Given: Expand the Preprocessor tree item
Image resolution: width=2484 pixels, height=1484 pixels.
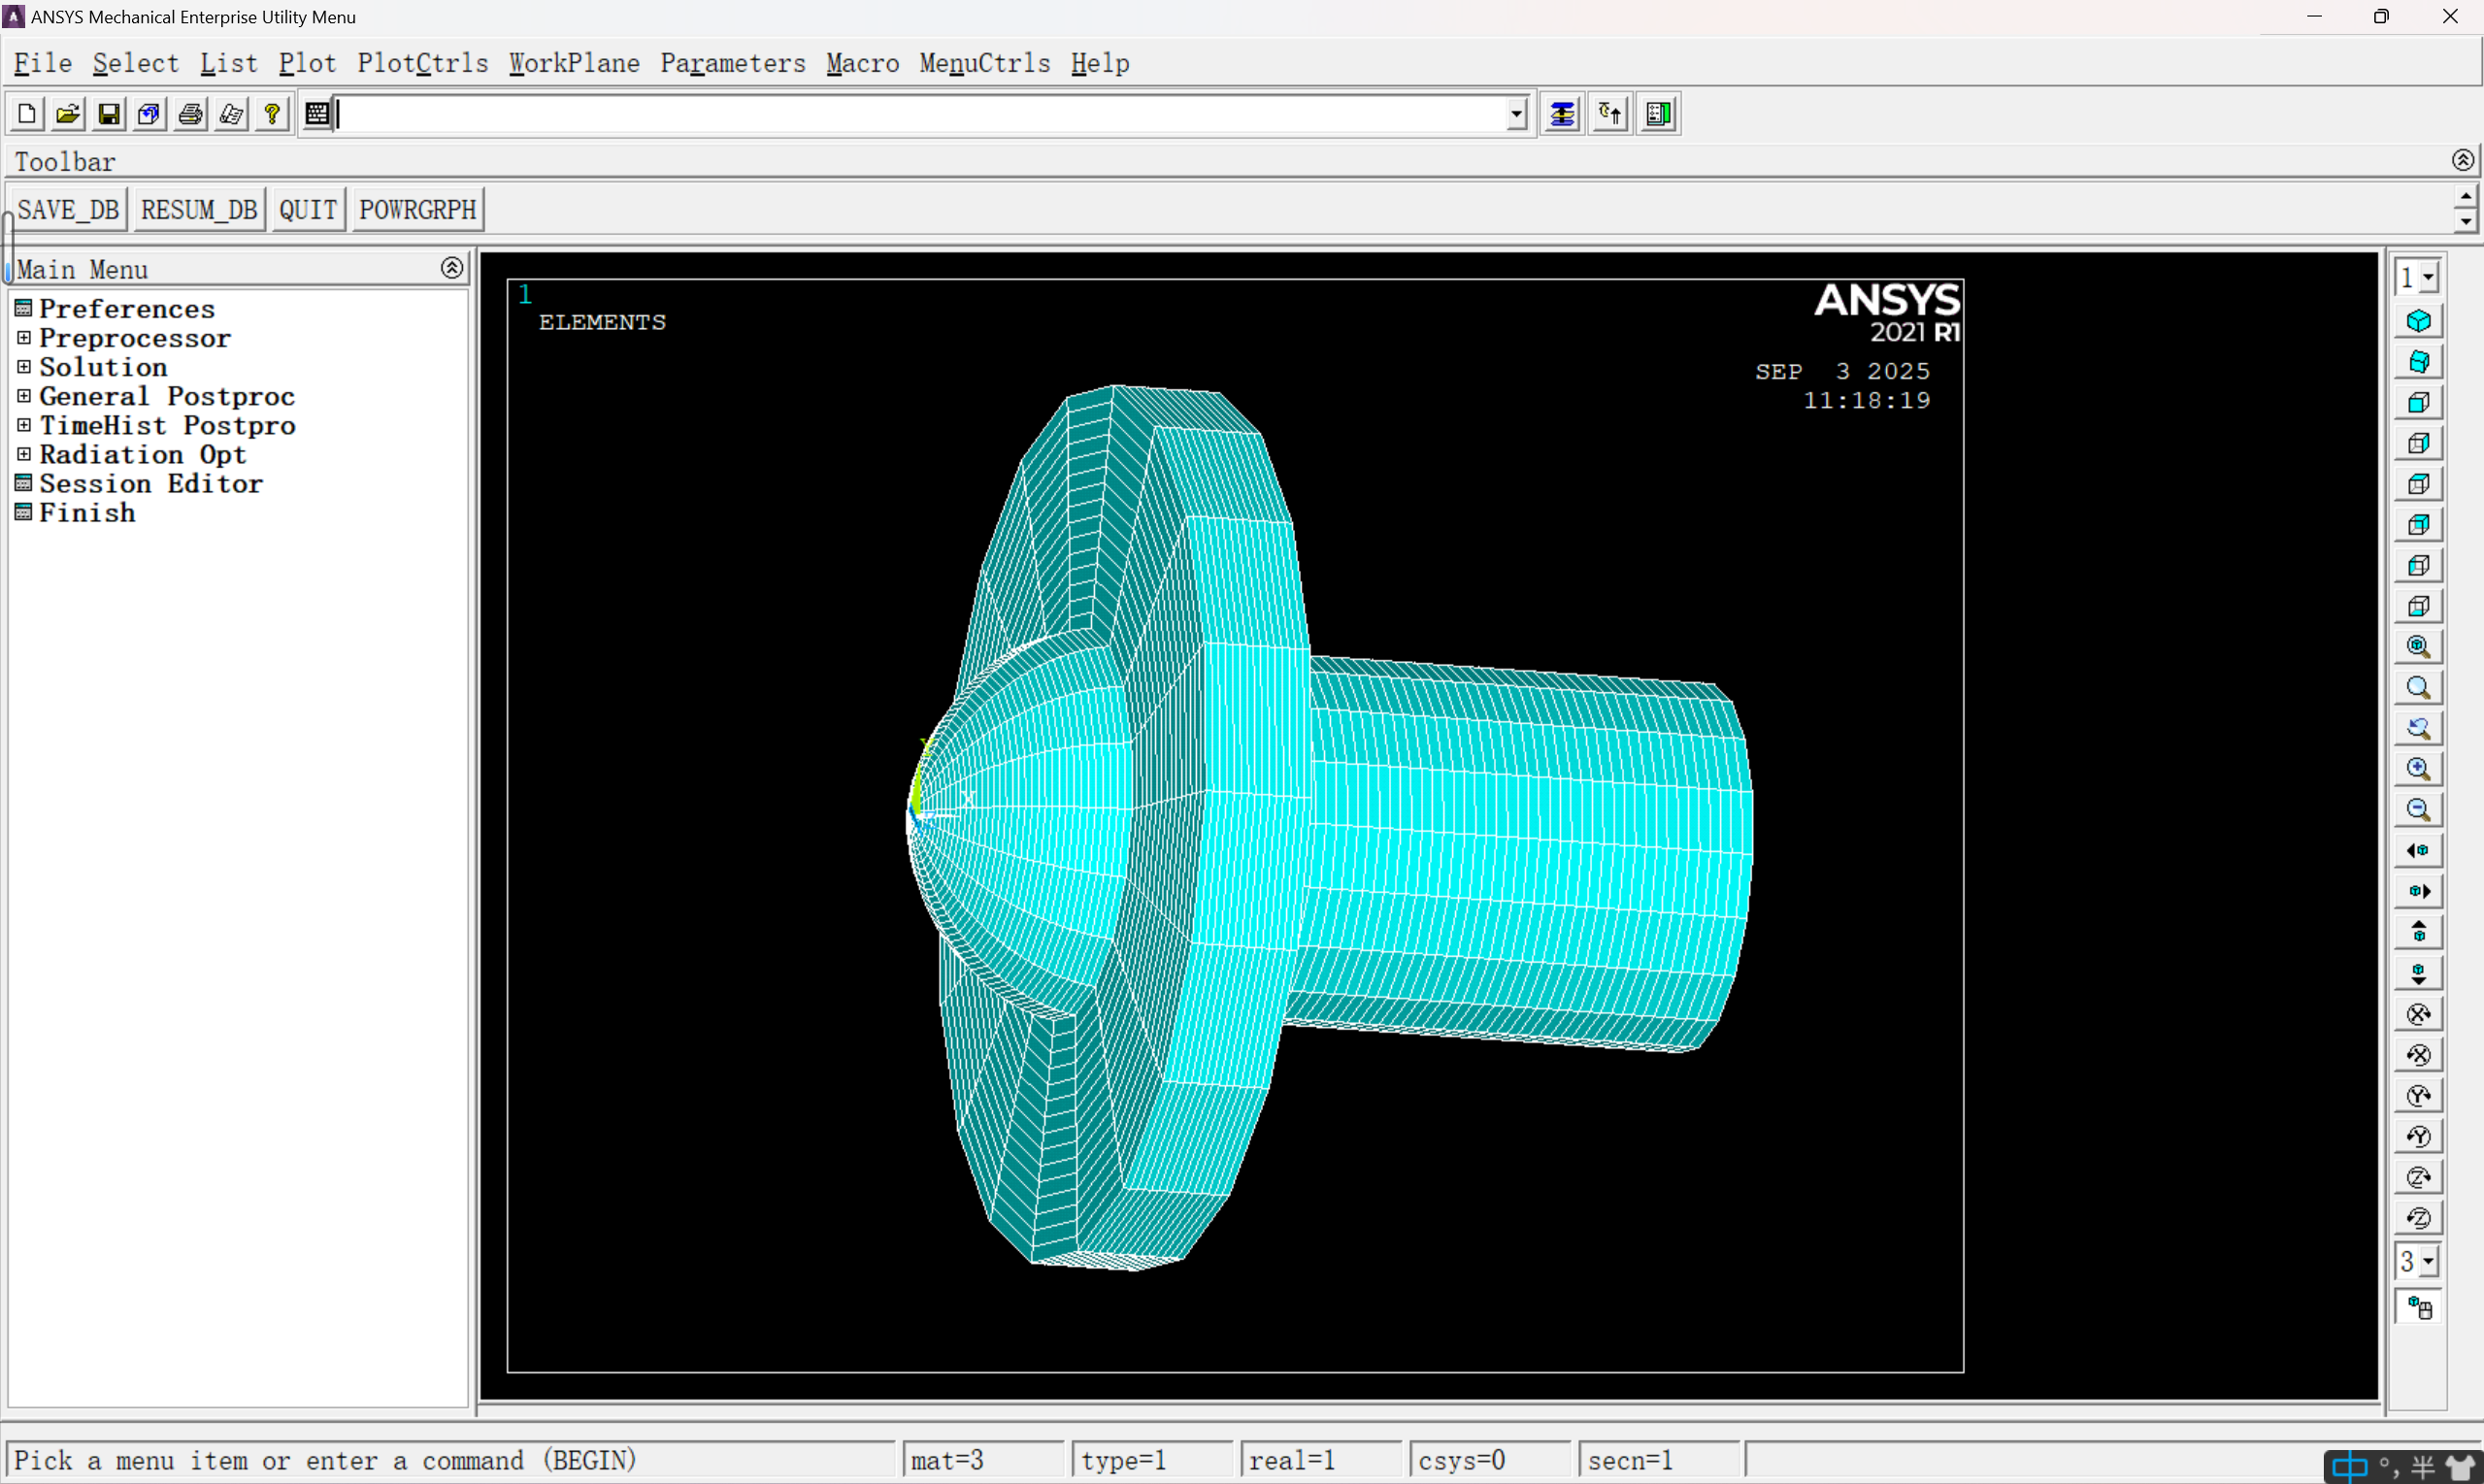Looking at the screenshot, I should coord(24,338).
